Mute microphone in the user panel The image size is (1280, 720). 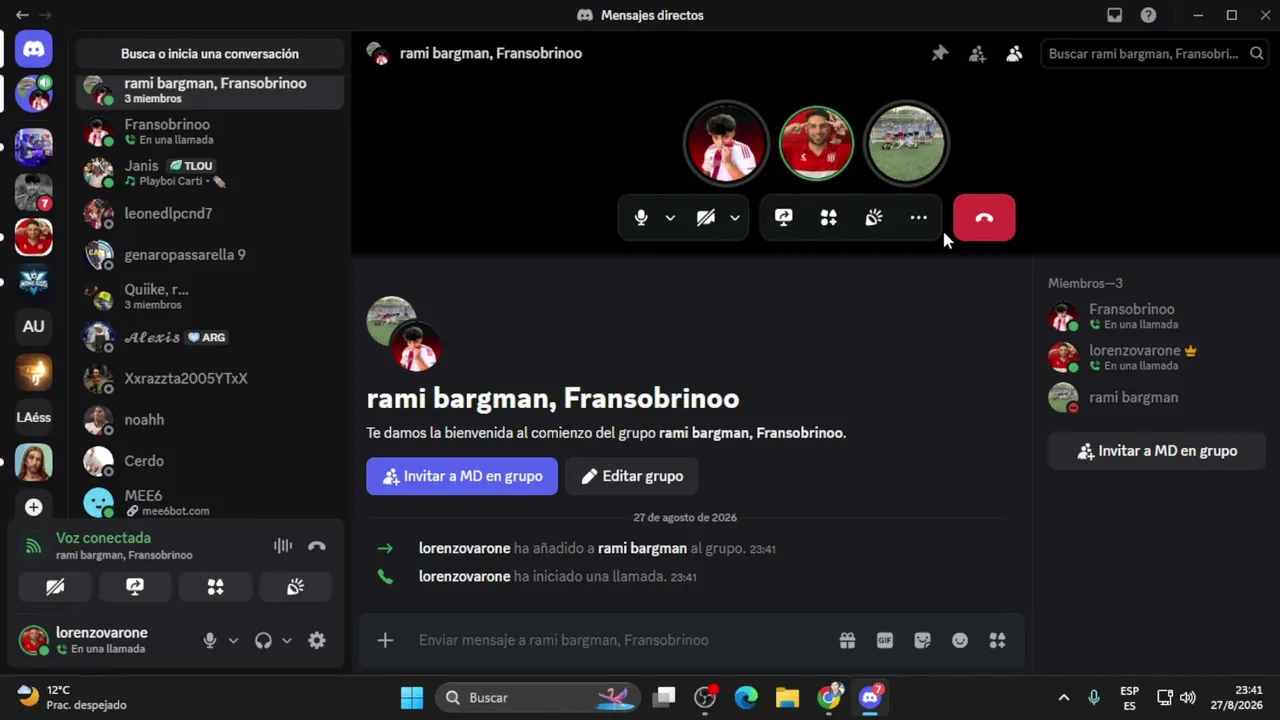tap(210, 641)
